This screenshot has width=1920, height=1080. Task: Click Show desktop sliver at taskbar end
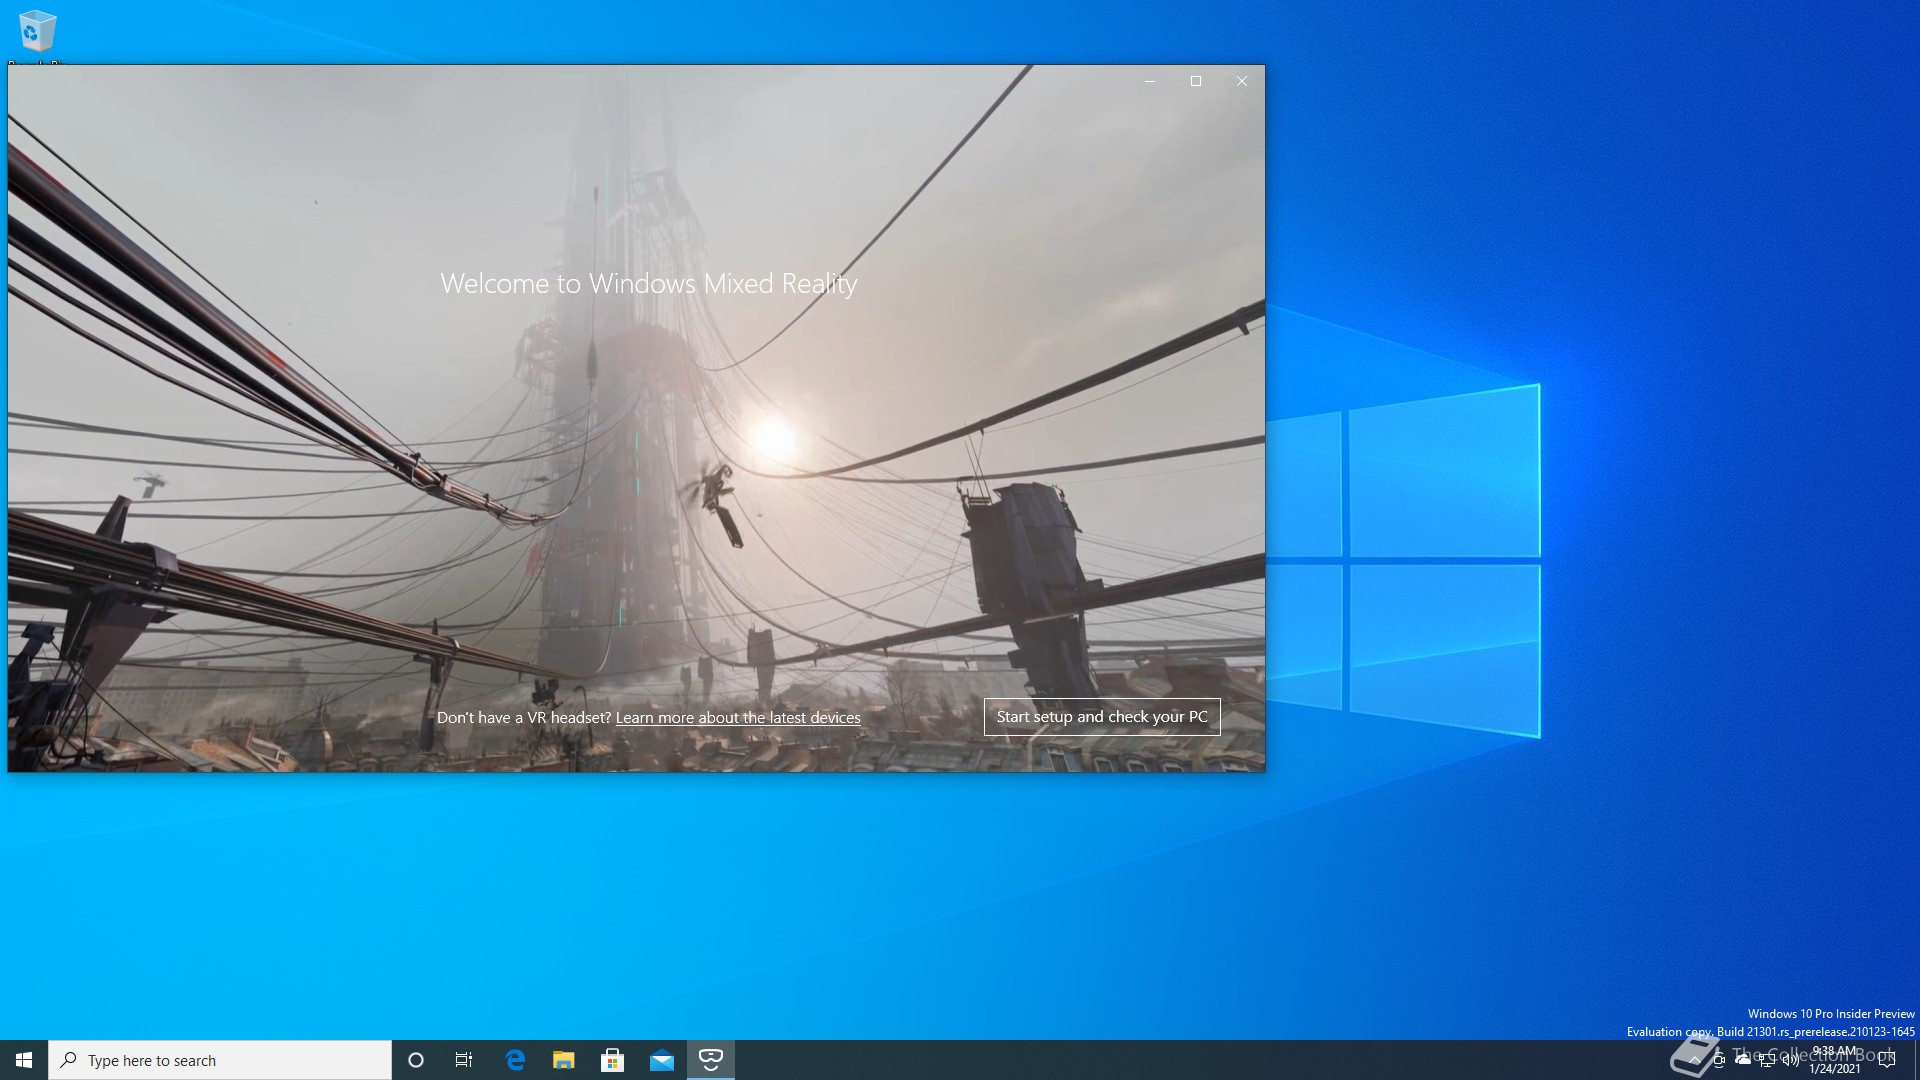(1916, 1060)
